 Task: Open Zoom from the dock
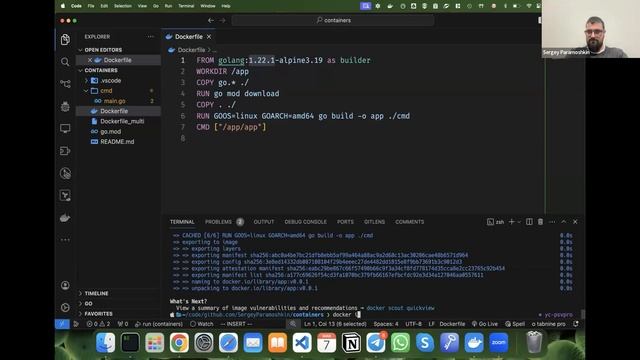(x=498, y=342)
